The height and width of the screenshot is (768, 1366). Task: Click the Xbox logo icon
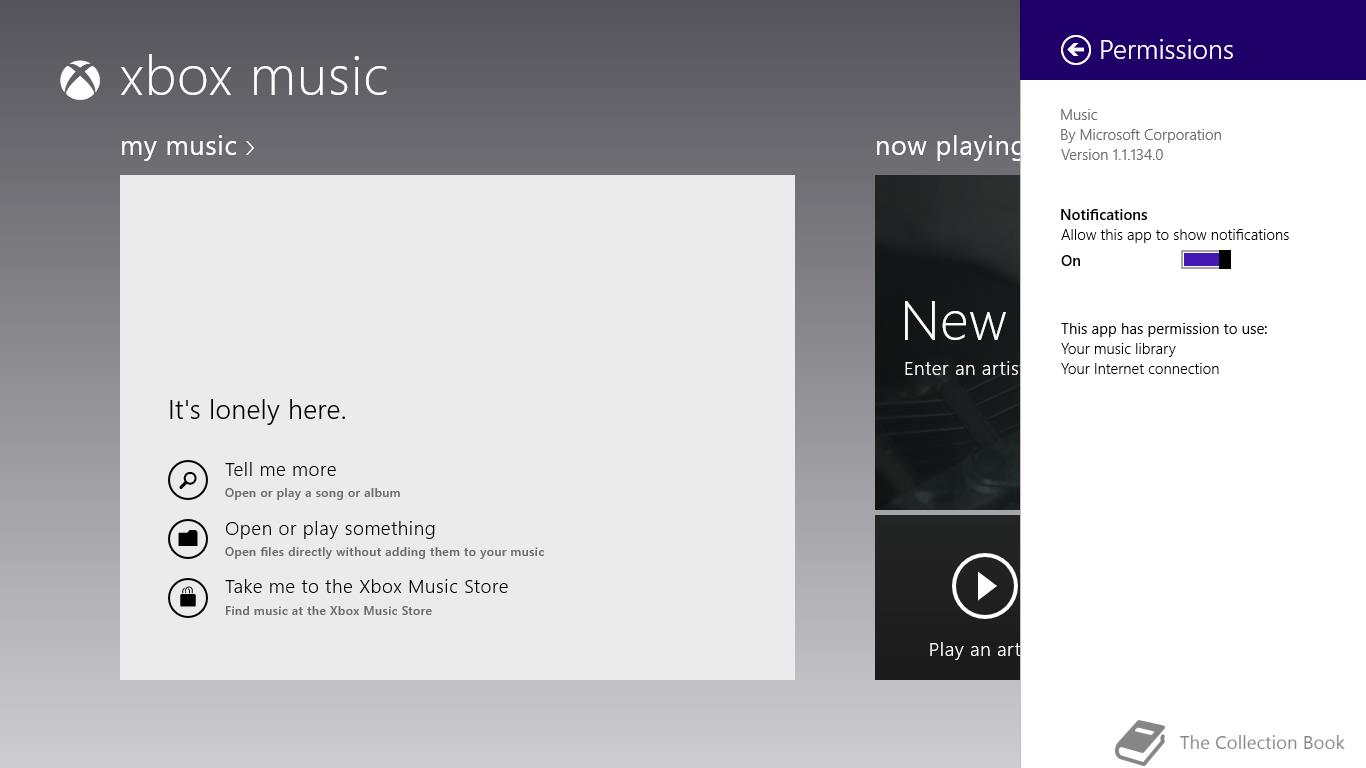click(x=80, y=80)
